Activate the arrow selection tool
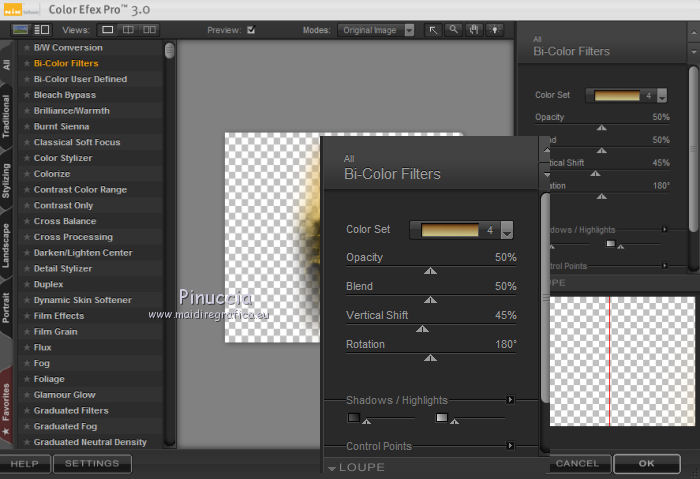This screenshot has width=700, height=479. (433, 30)
